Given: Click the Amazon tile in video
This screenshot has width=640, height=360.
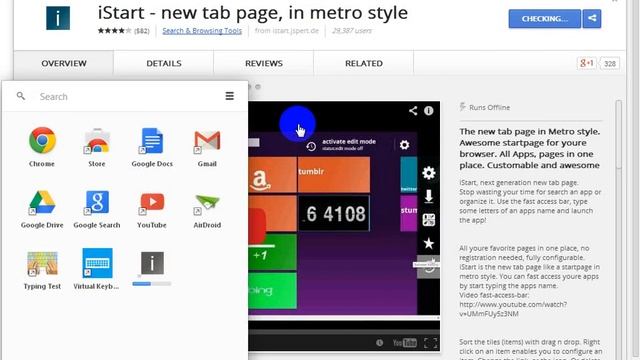Looking at the screenshot, I should 272,175.
